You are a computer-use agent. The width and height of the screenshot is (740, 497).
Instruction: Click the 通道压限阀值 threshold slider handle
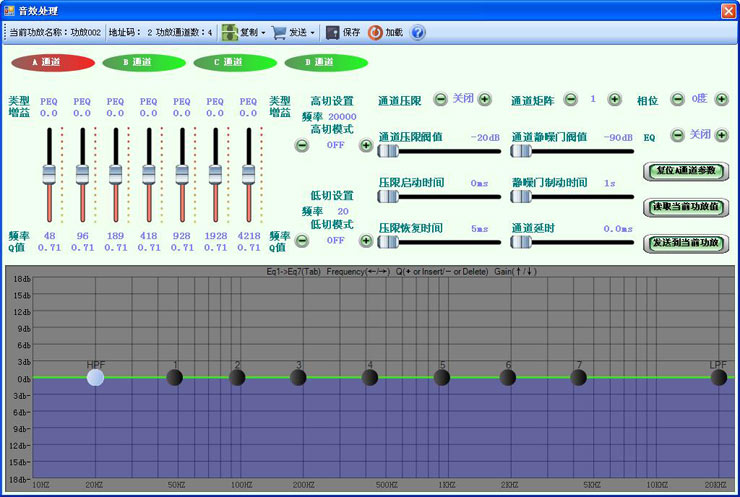tap(388, 151)
